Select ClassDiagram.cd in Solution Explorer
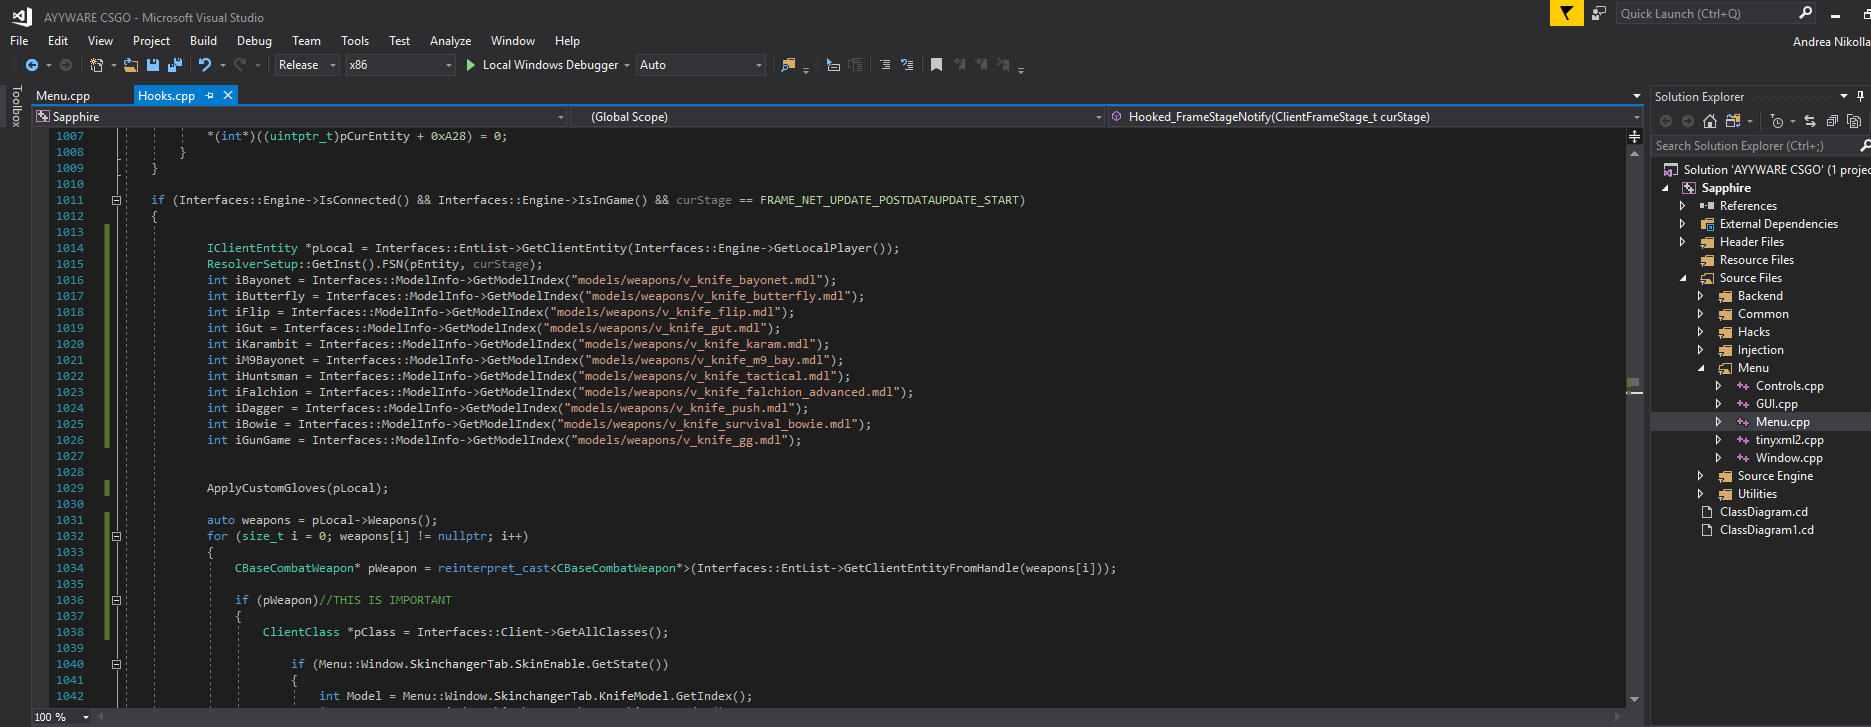This screenshot has width=1871, height=727. tap(1763, 512)
